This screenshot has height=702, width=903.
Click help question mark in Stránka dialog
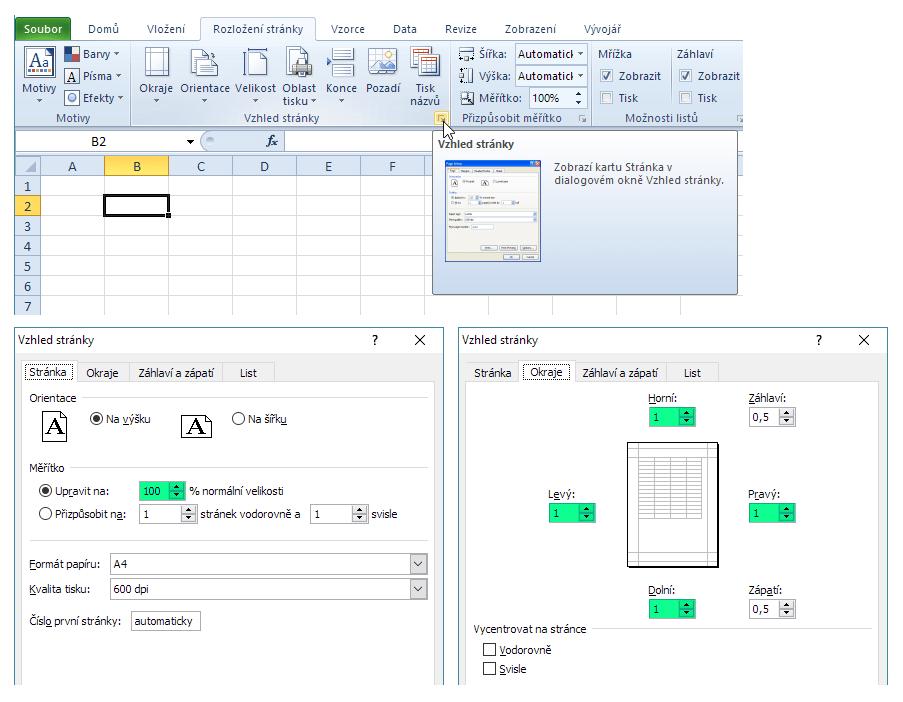pos(375,340)
